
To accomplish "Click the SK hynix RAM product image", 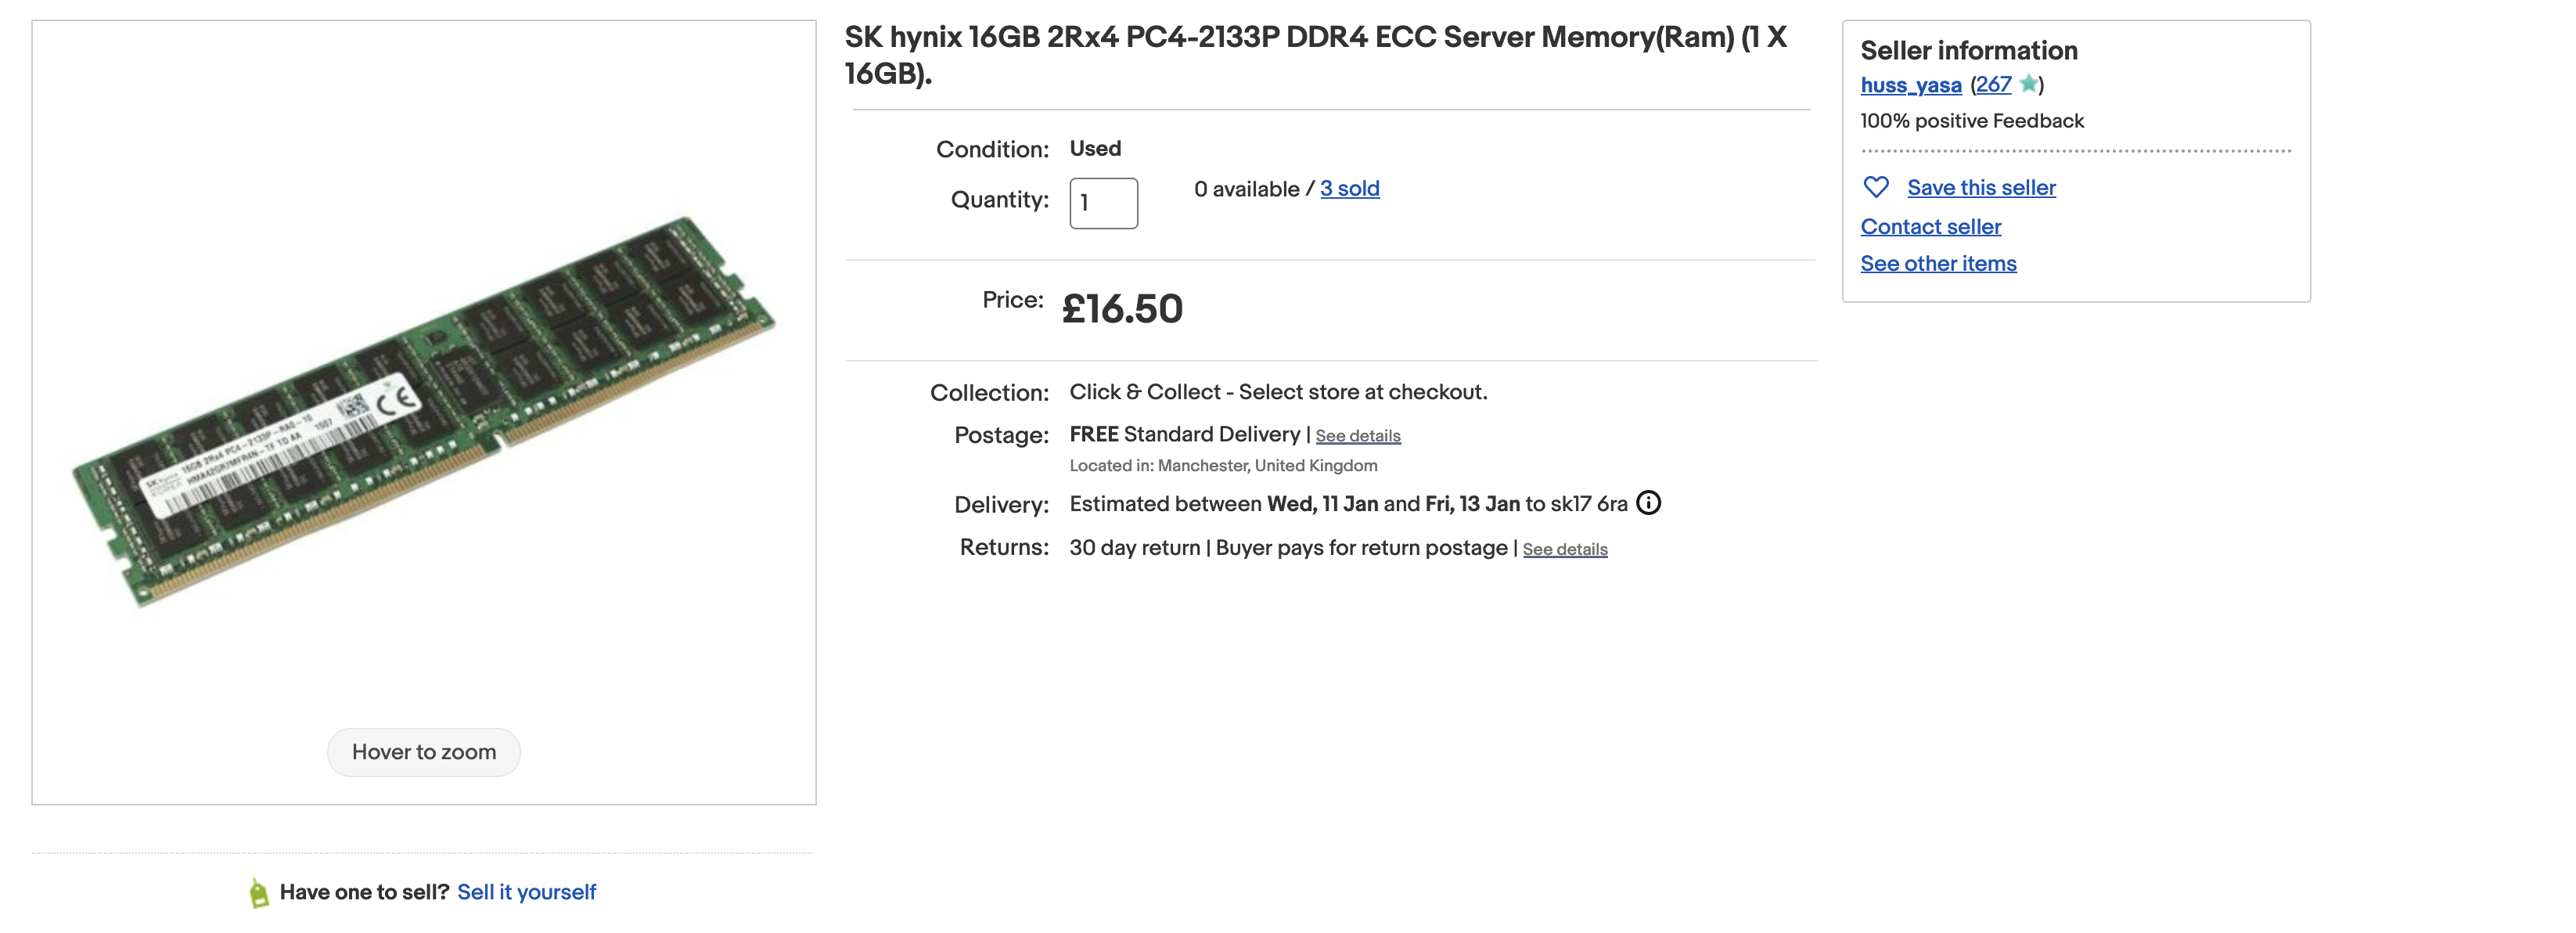I will [424, 410].
